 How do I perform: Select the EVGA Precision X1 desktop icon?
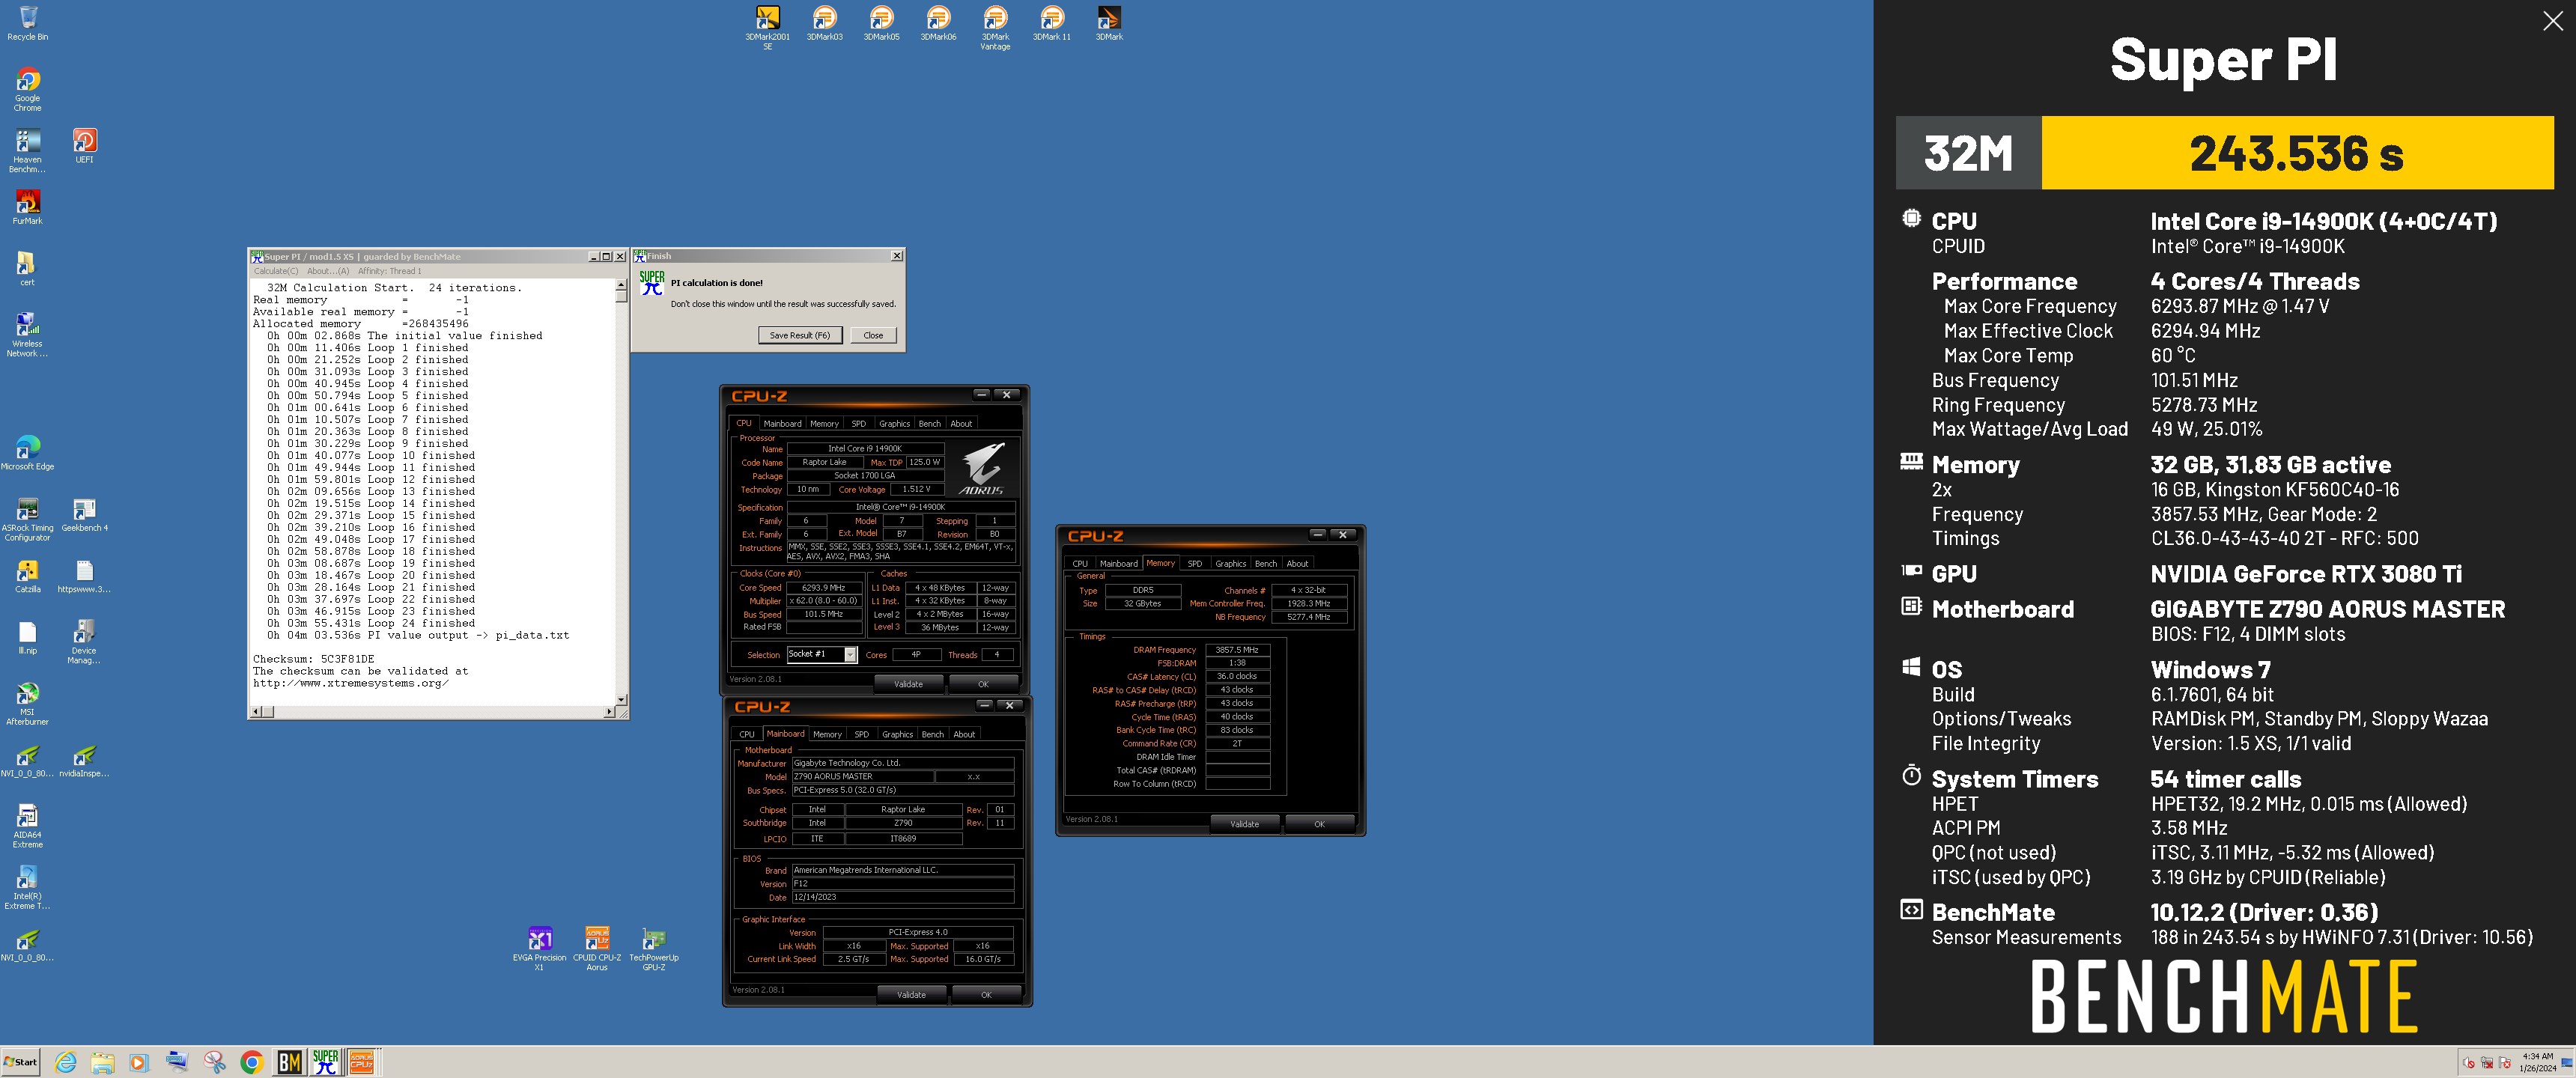coord(539,948)
